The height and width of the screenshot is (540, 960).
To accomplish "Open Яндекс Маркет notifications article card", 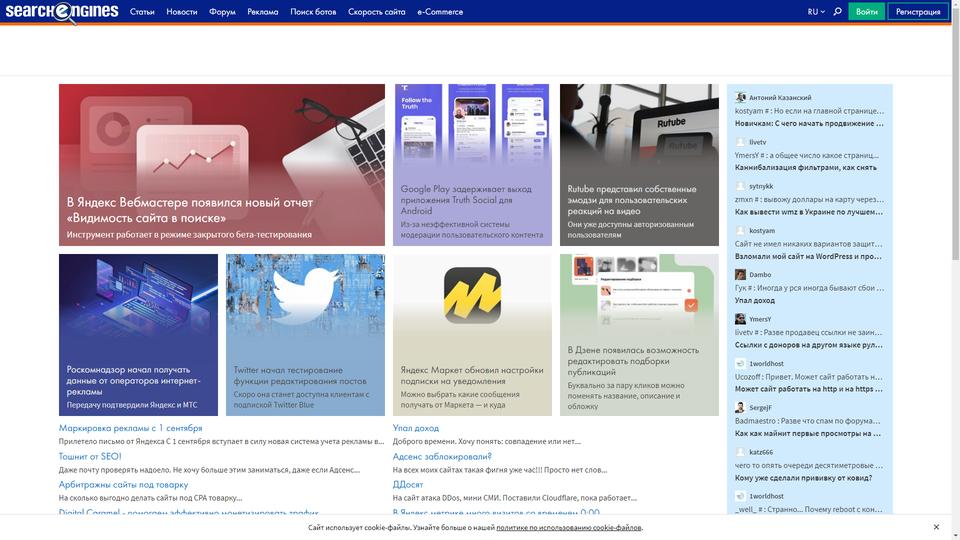I will (x=472, y=335).
